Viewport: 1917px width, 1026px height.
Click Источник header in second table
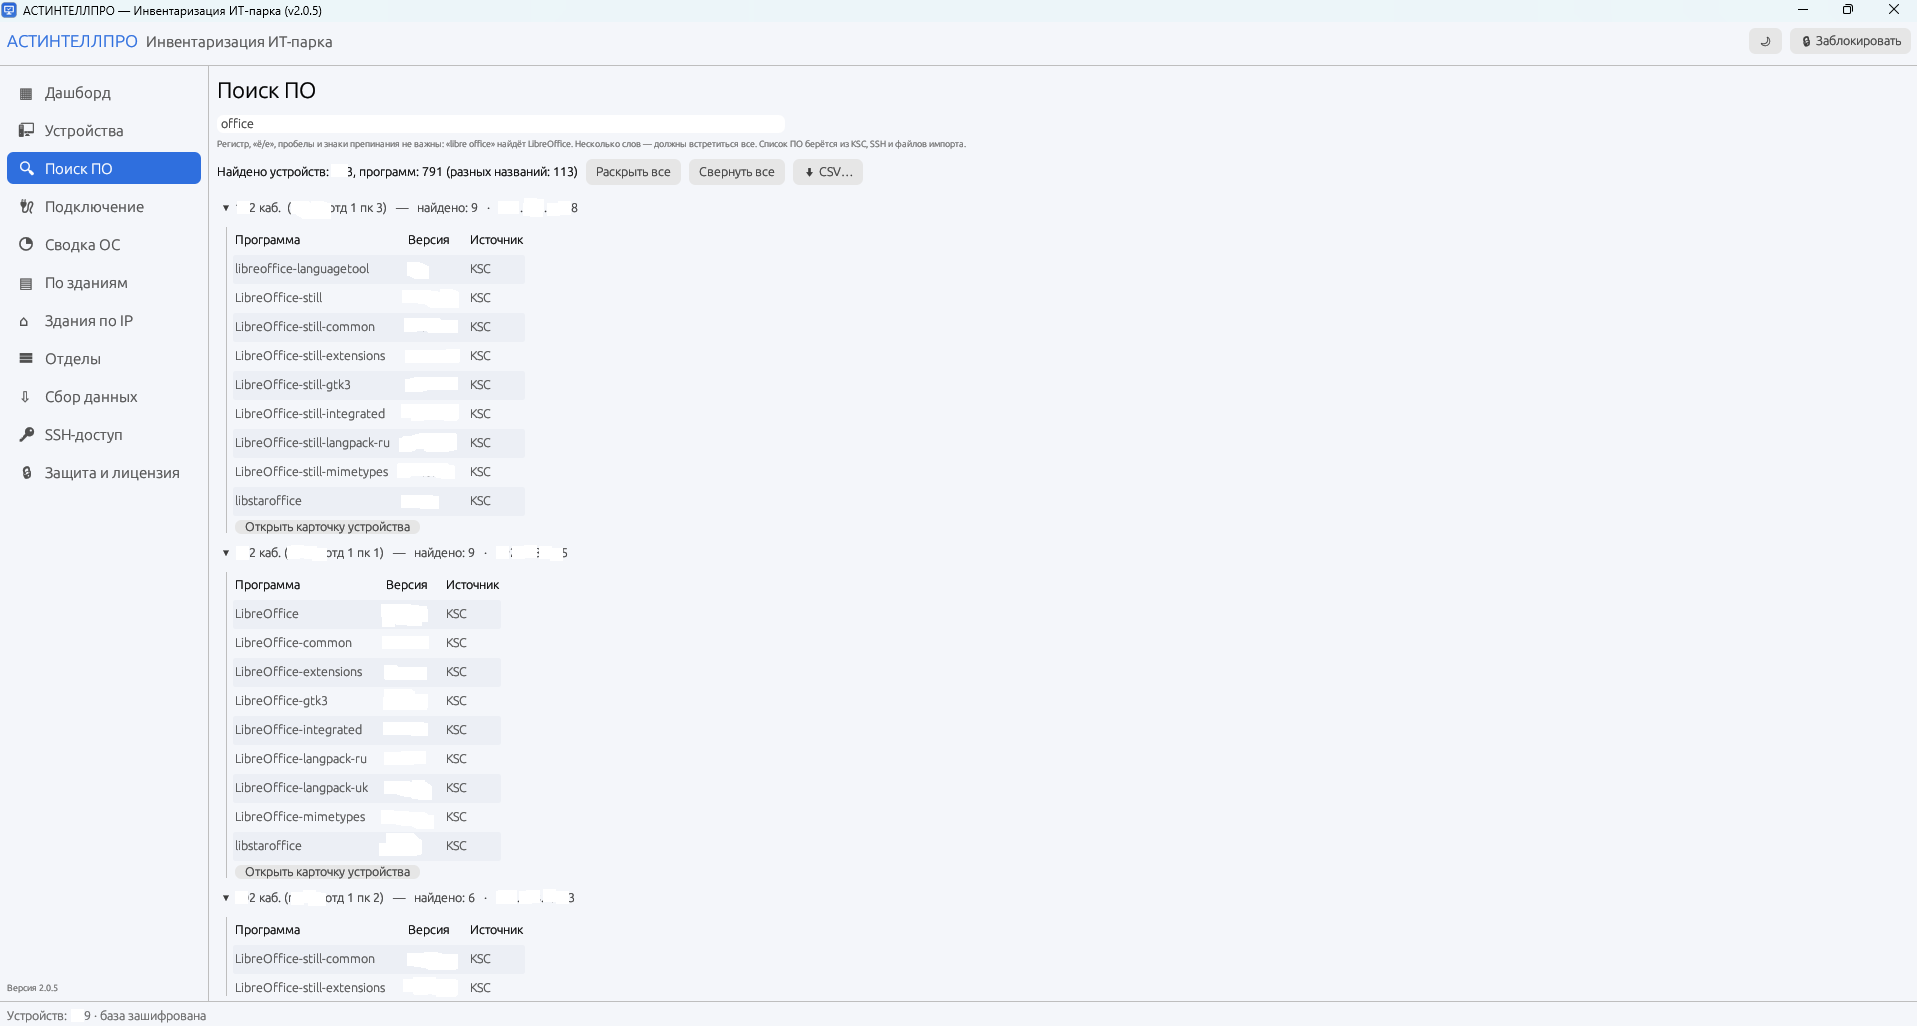tap(472, 585)
